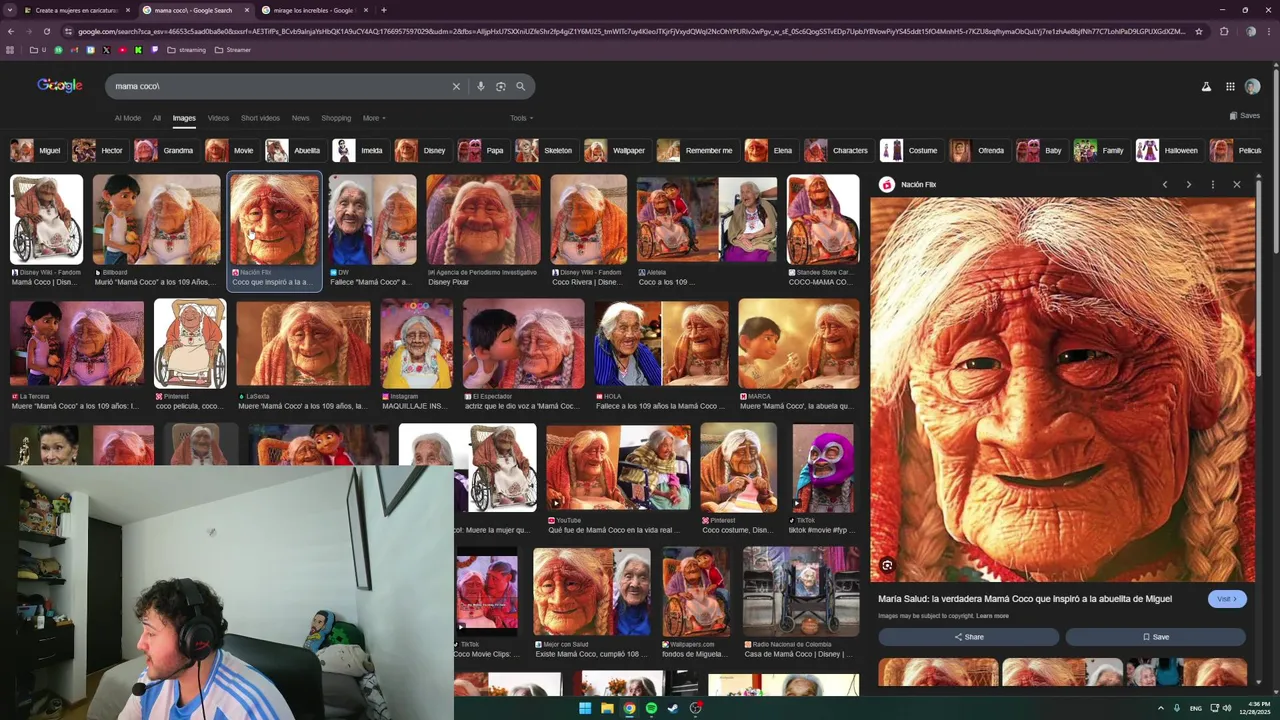Open the Instagram MAQUILLAJE thumbnail
1280x720 pixels.
point(416,344)
